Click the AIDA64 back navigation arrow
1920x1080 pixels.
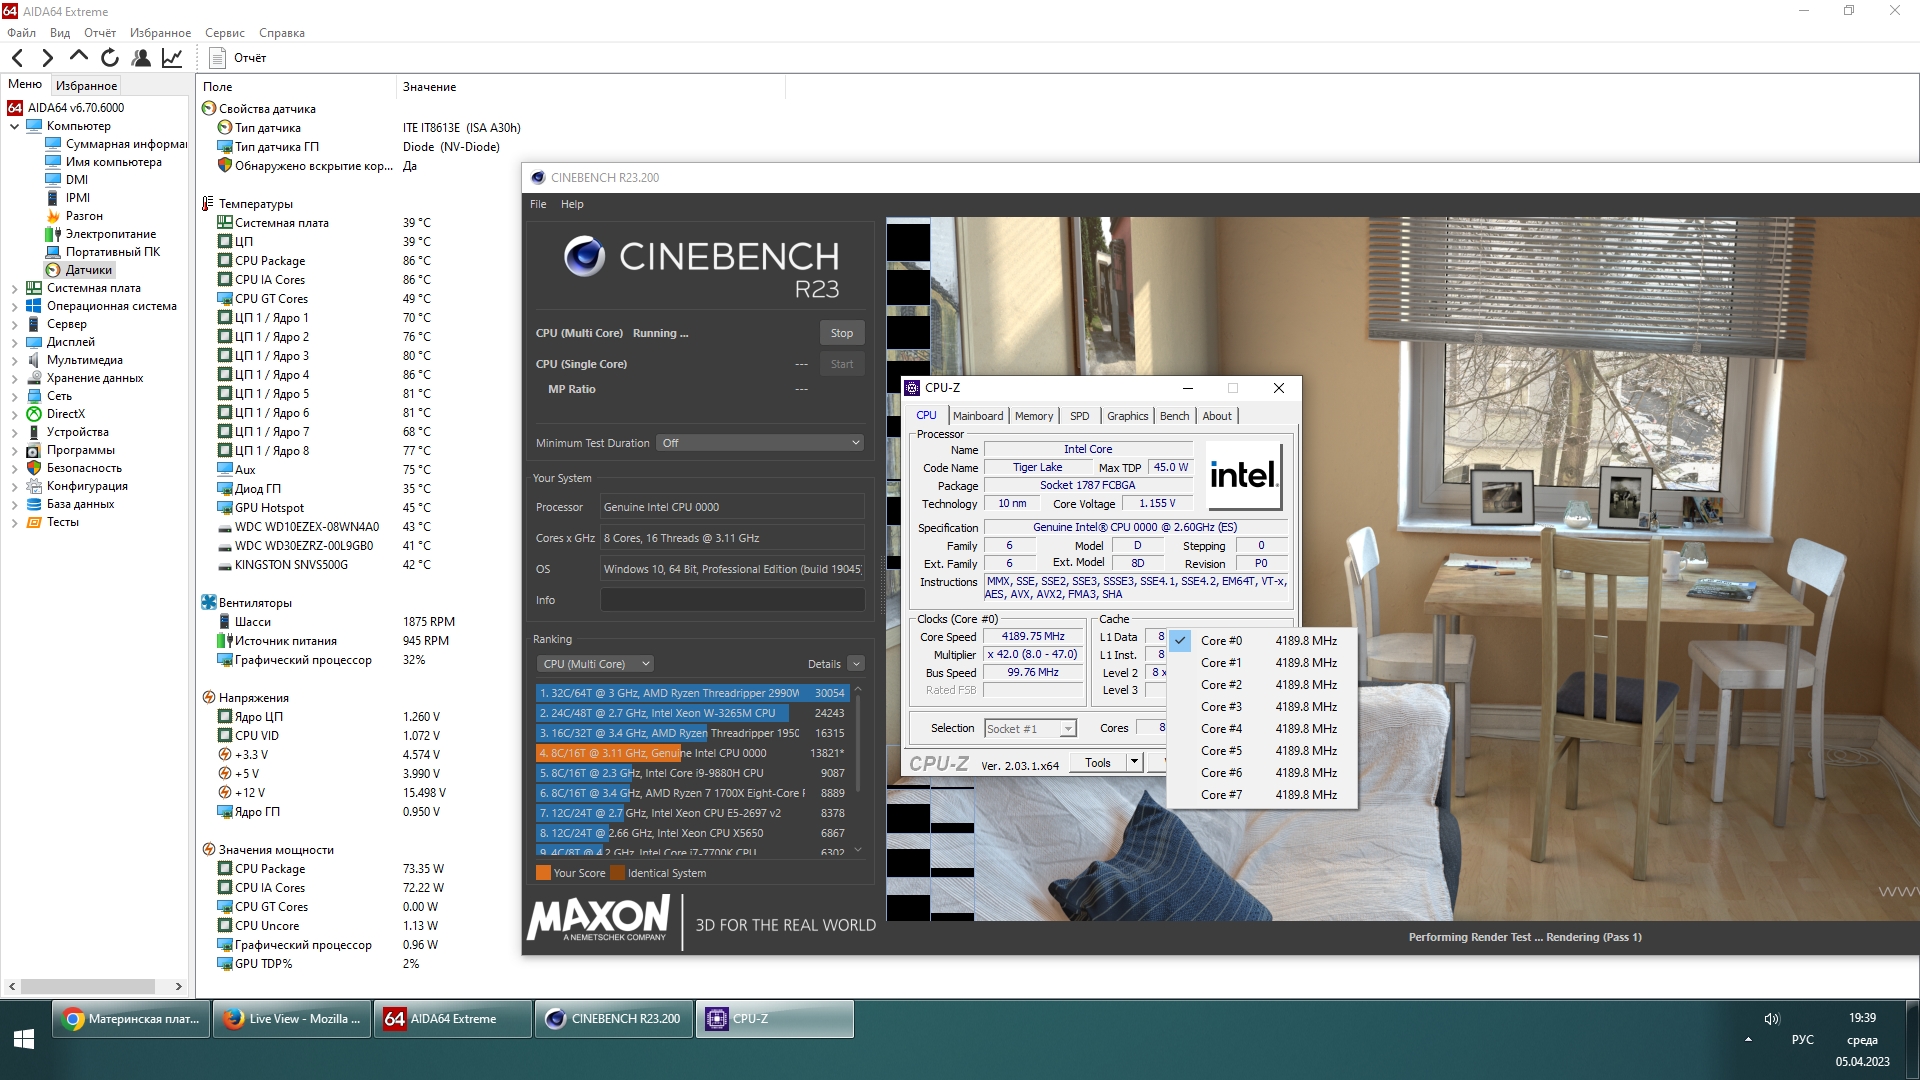[17, 58]
